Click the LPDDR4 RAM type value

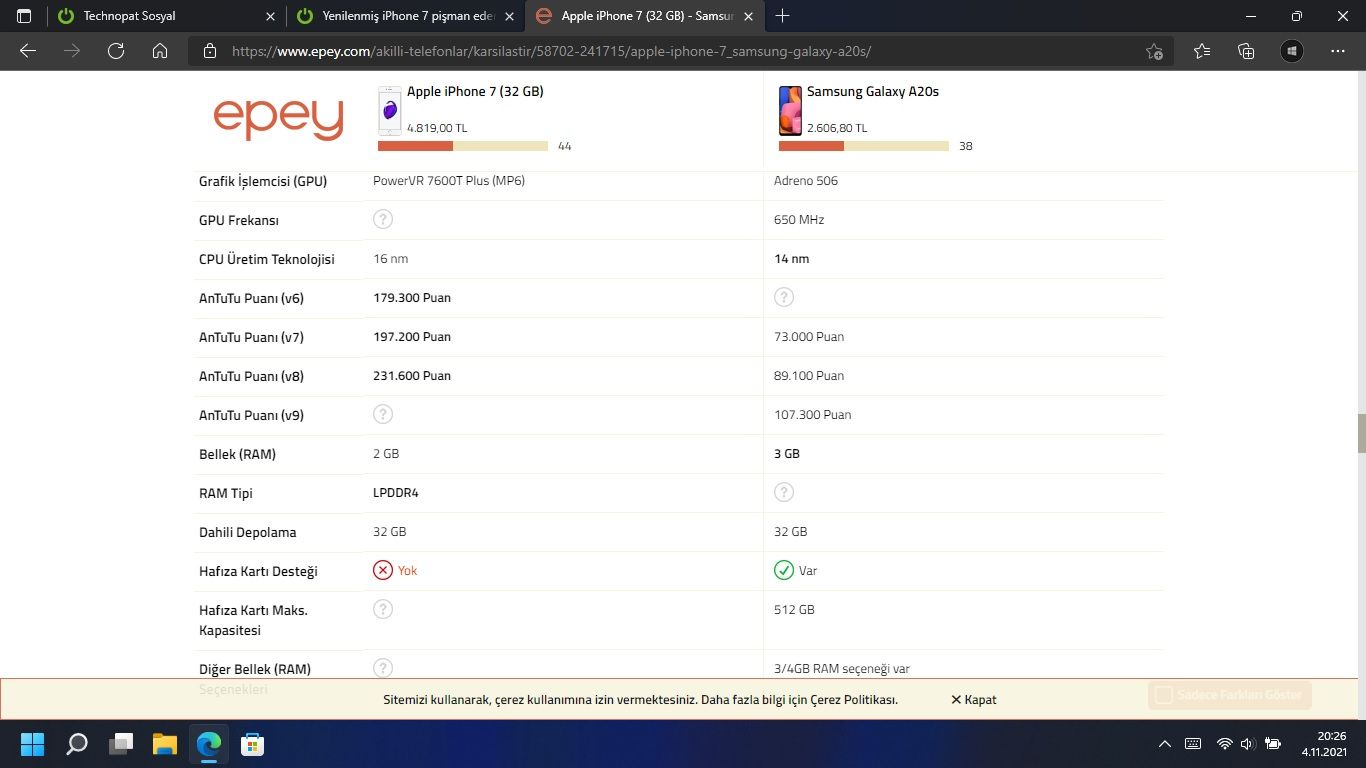(x=396, y=493)
